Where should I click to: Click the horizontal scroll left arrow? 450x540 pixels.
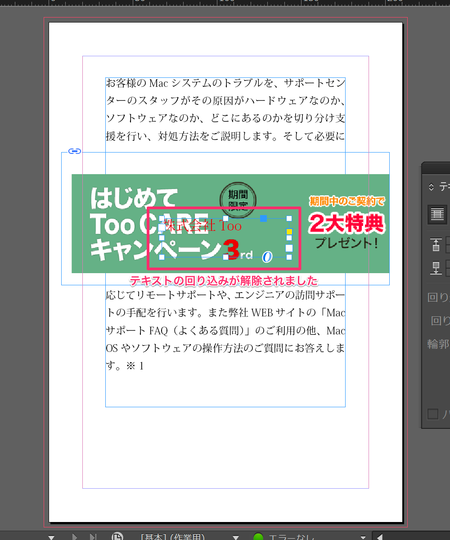click(x=379, y=537)
